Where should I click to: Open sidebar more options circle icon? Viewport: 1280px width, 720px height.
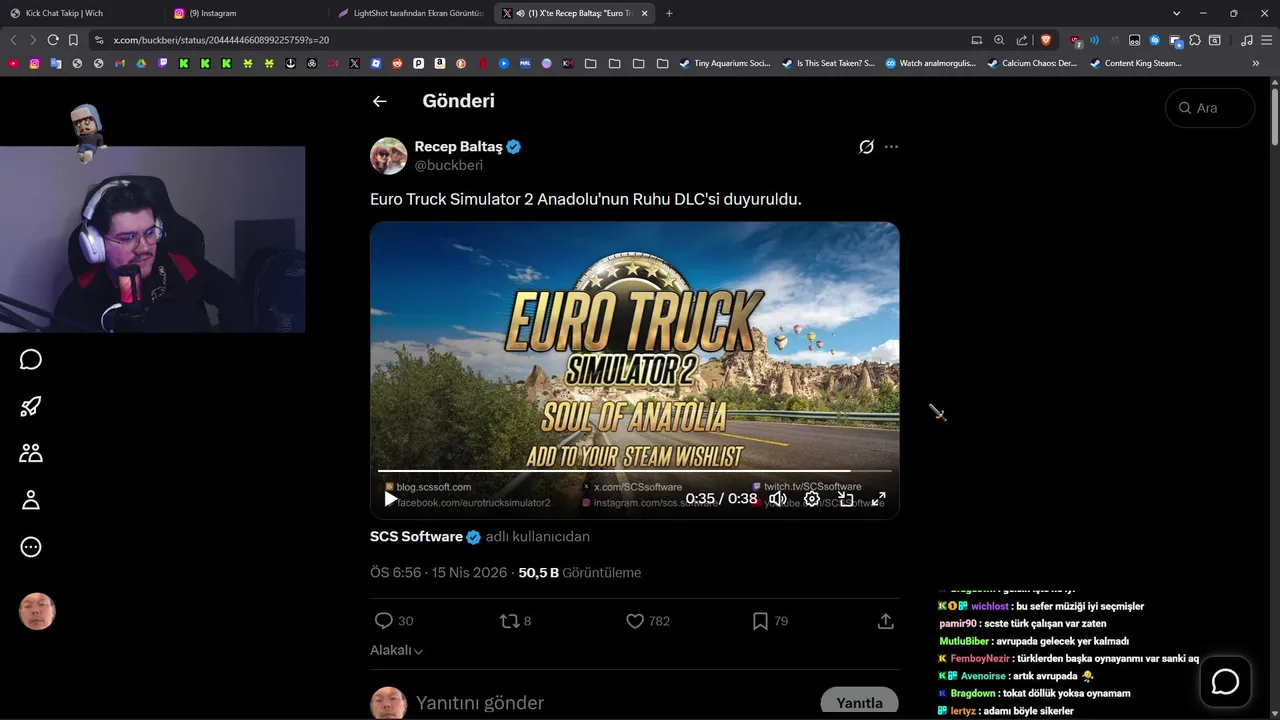pyautogui.click(x=31, y=547)
